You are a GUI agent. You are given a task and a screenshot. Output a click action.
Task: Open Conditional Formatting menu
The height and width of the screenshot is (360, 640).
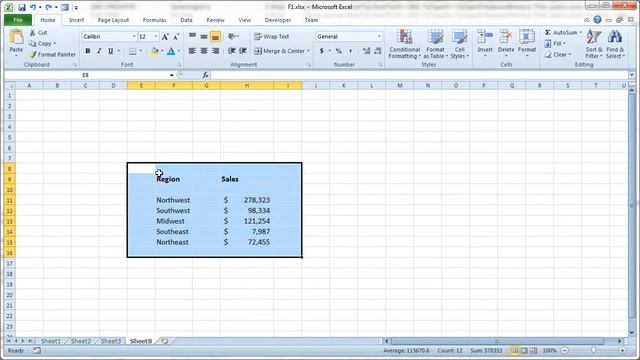[404, 44]
